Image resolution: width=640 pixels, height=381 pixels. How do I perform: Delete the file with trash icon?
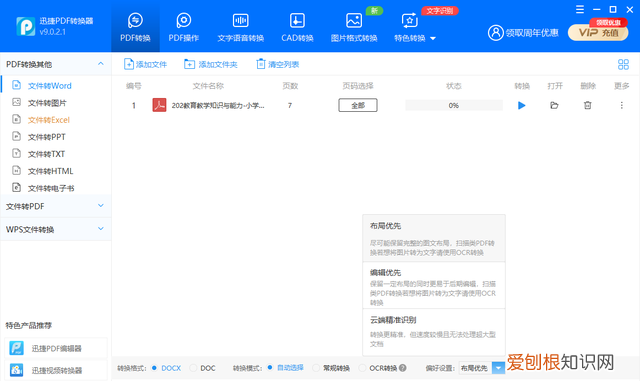pyautogui.click(x=587, y=105)
